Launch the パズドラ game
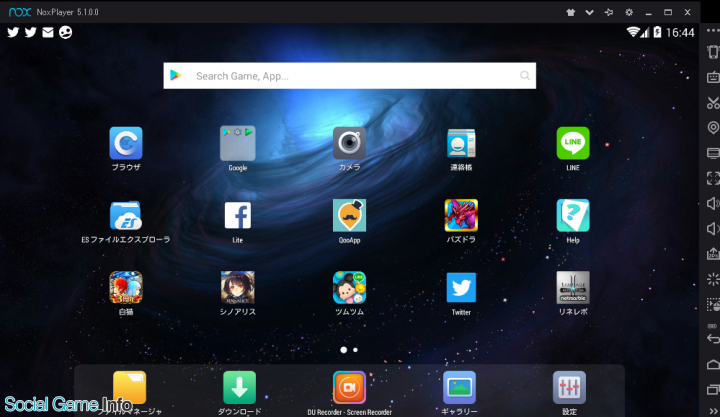The image size is (720, 417). (461, 215)
